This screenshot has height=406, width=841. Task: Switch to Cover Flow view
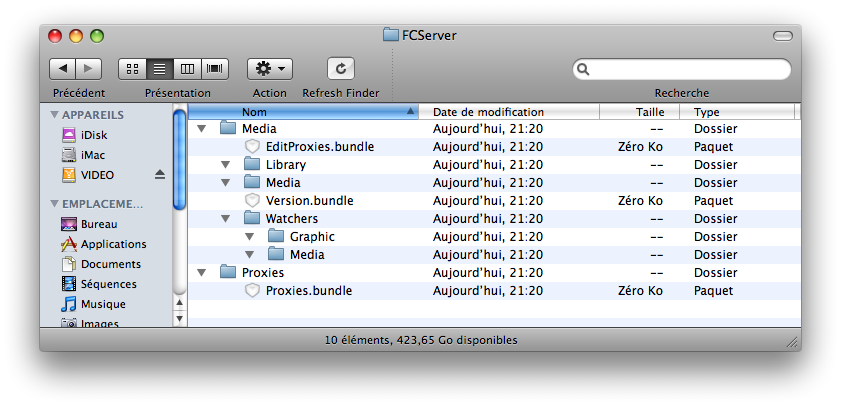coord(215,69)
